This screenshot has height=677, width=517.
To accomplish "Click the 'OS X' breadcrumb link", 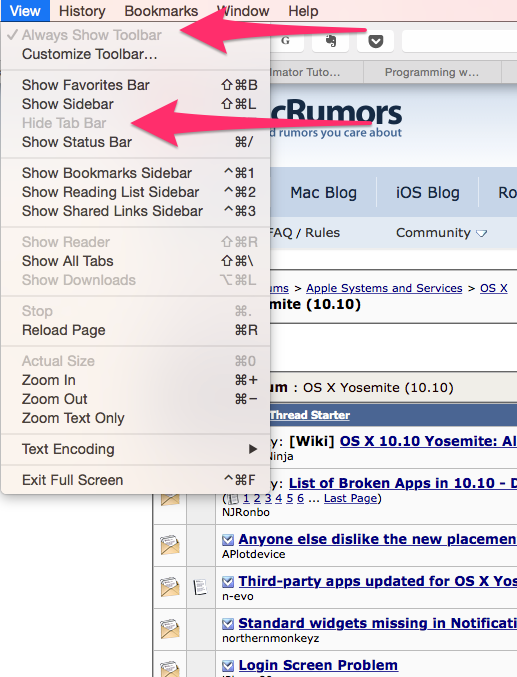I will [x=494, y=288].
